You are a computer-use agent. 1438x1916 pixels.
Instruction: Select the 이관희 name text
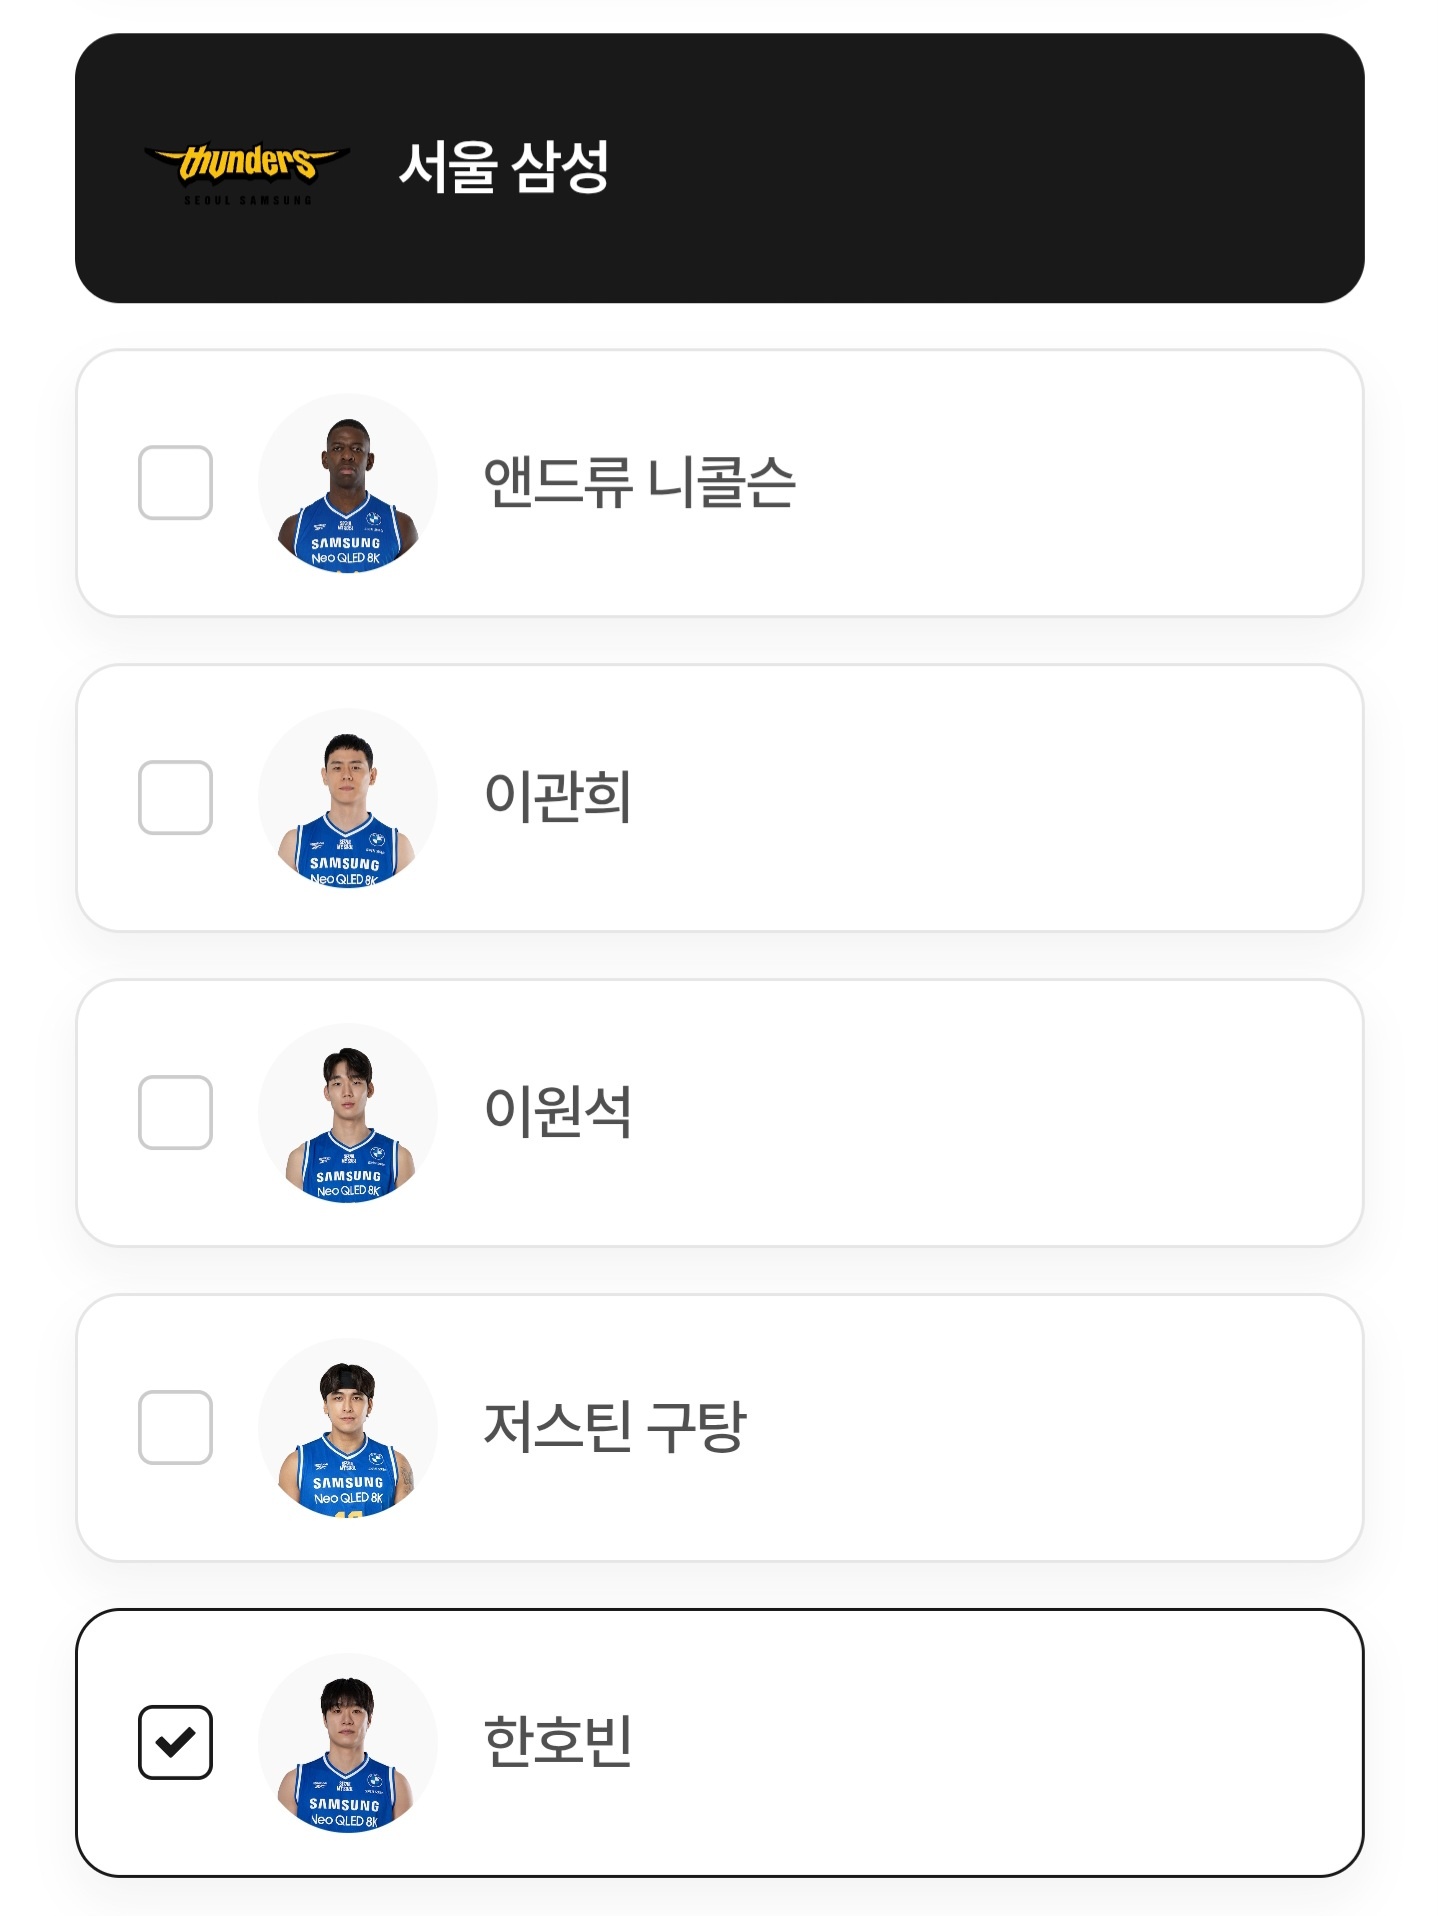pyautogui.click(x=558, y=798)
